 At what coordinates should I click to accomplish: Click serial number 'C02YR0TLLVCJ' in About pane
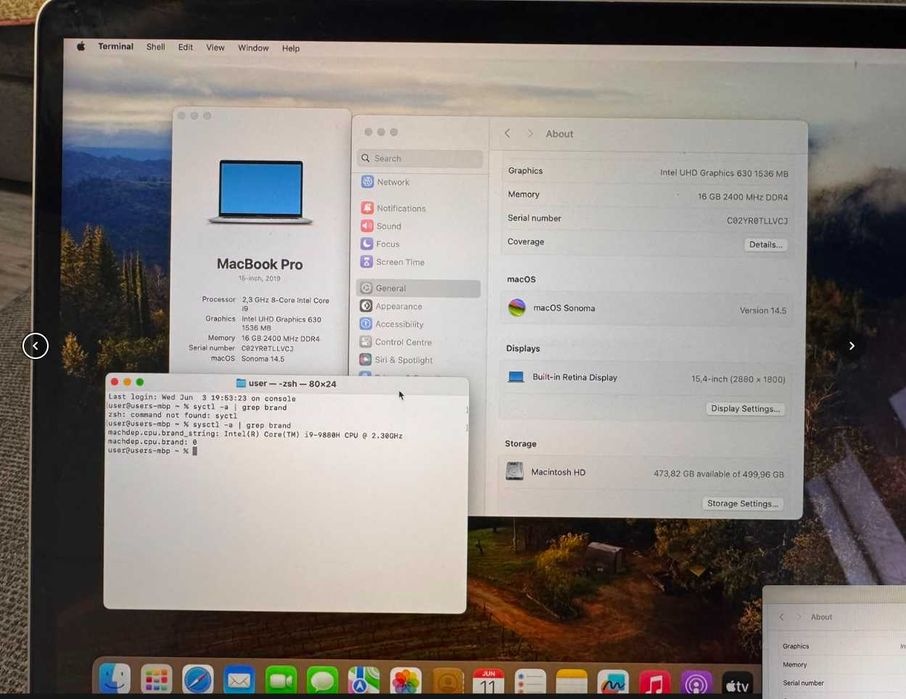pos(757,221)
